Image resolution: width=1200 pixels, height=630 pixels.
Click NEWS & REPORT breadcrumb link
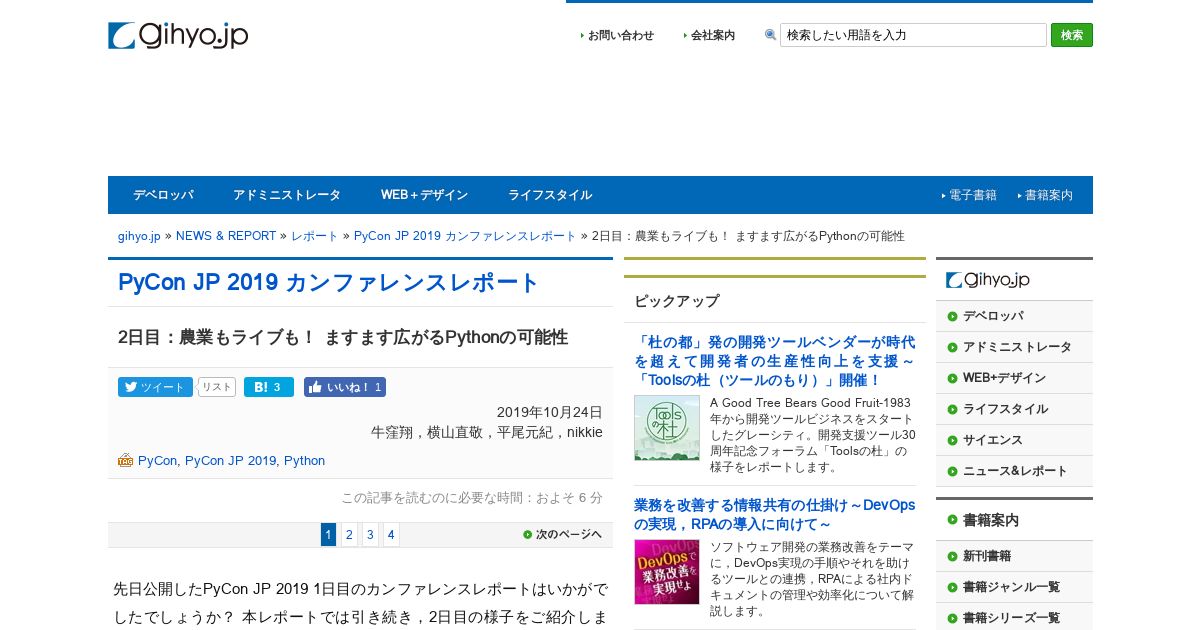[226, 236]
